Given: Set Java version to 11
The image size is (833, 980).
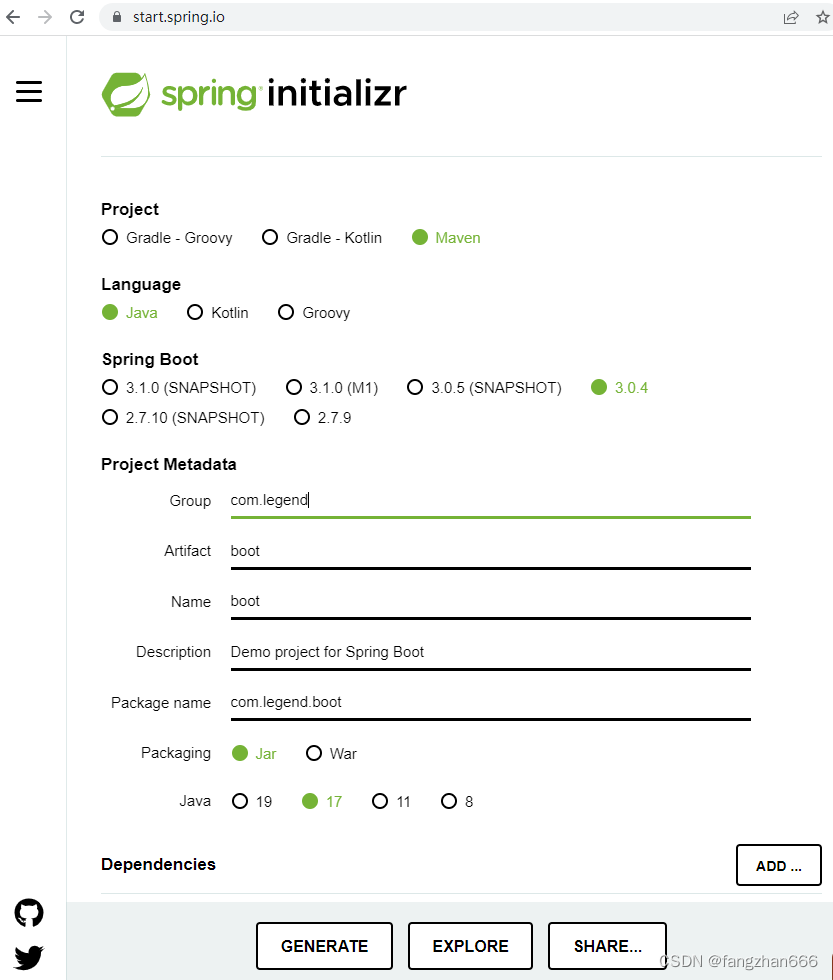Looking at the screenshot, I should click(391, 801).
